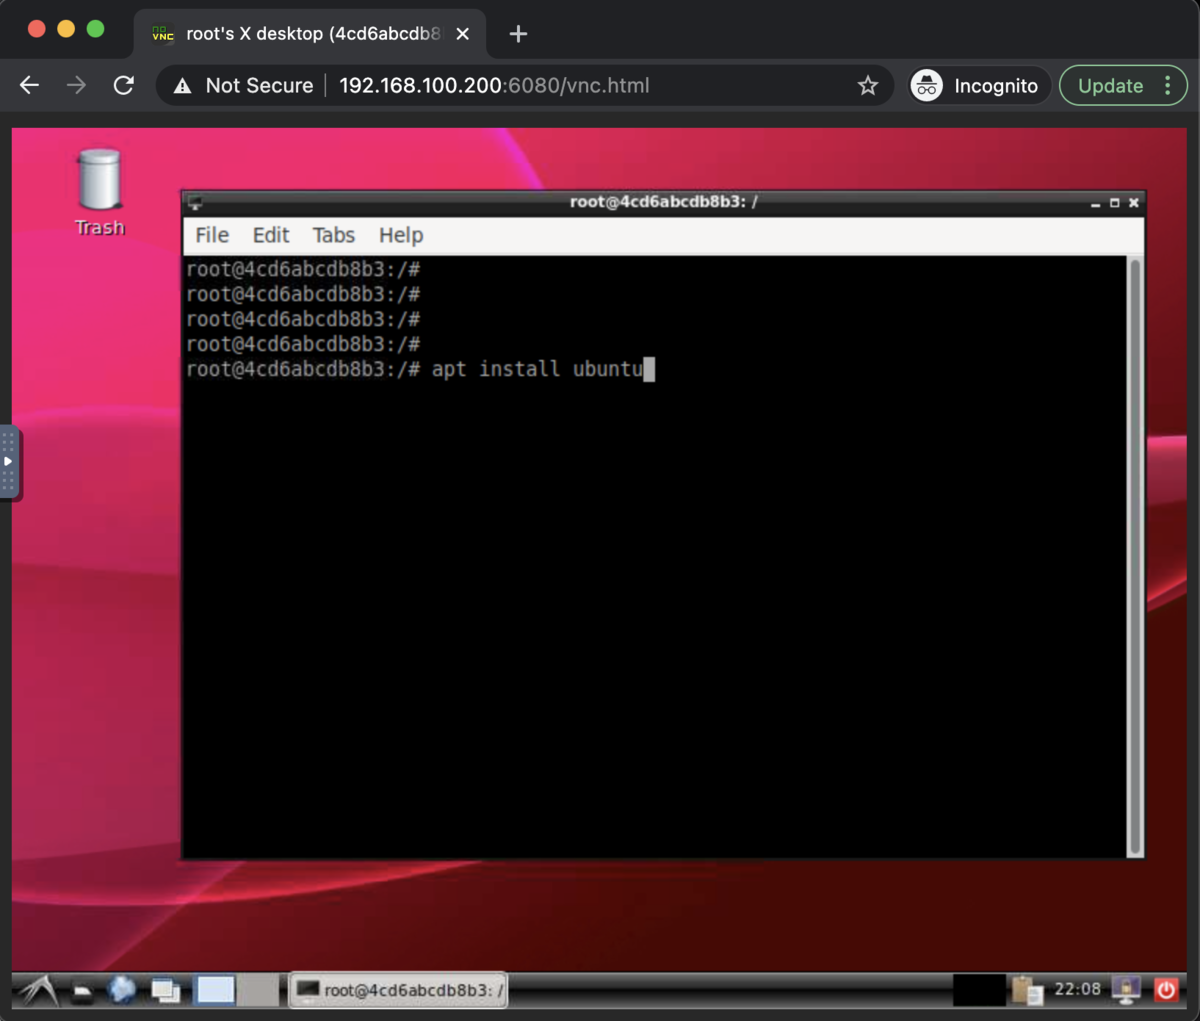Click the CPU usage monitor in panel
This screenshot has height=1021, width=1200.
click(x=979, y=990)
